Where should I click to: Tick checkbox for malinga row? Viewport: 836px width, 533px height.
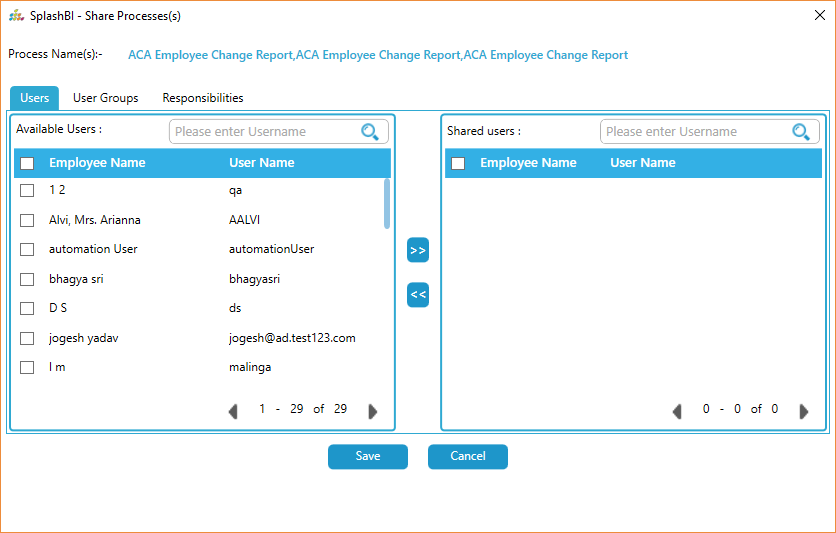click(x=27, y=367)
